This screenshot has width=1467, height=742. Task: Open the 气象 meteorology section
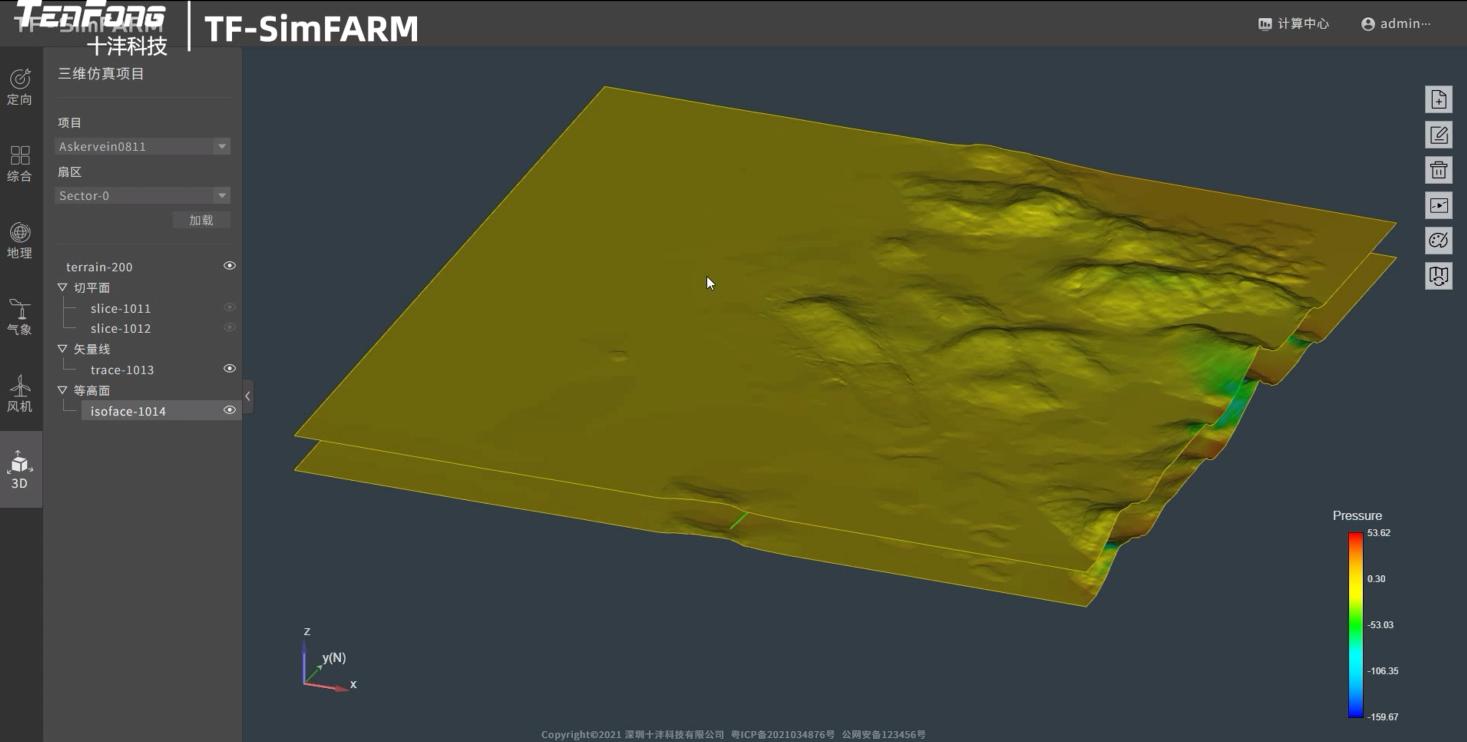coord(20,316)
